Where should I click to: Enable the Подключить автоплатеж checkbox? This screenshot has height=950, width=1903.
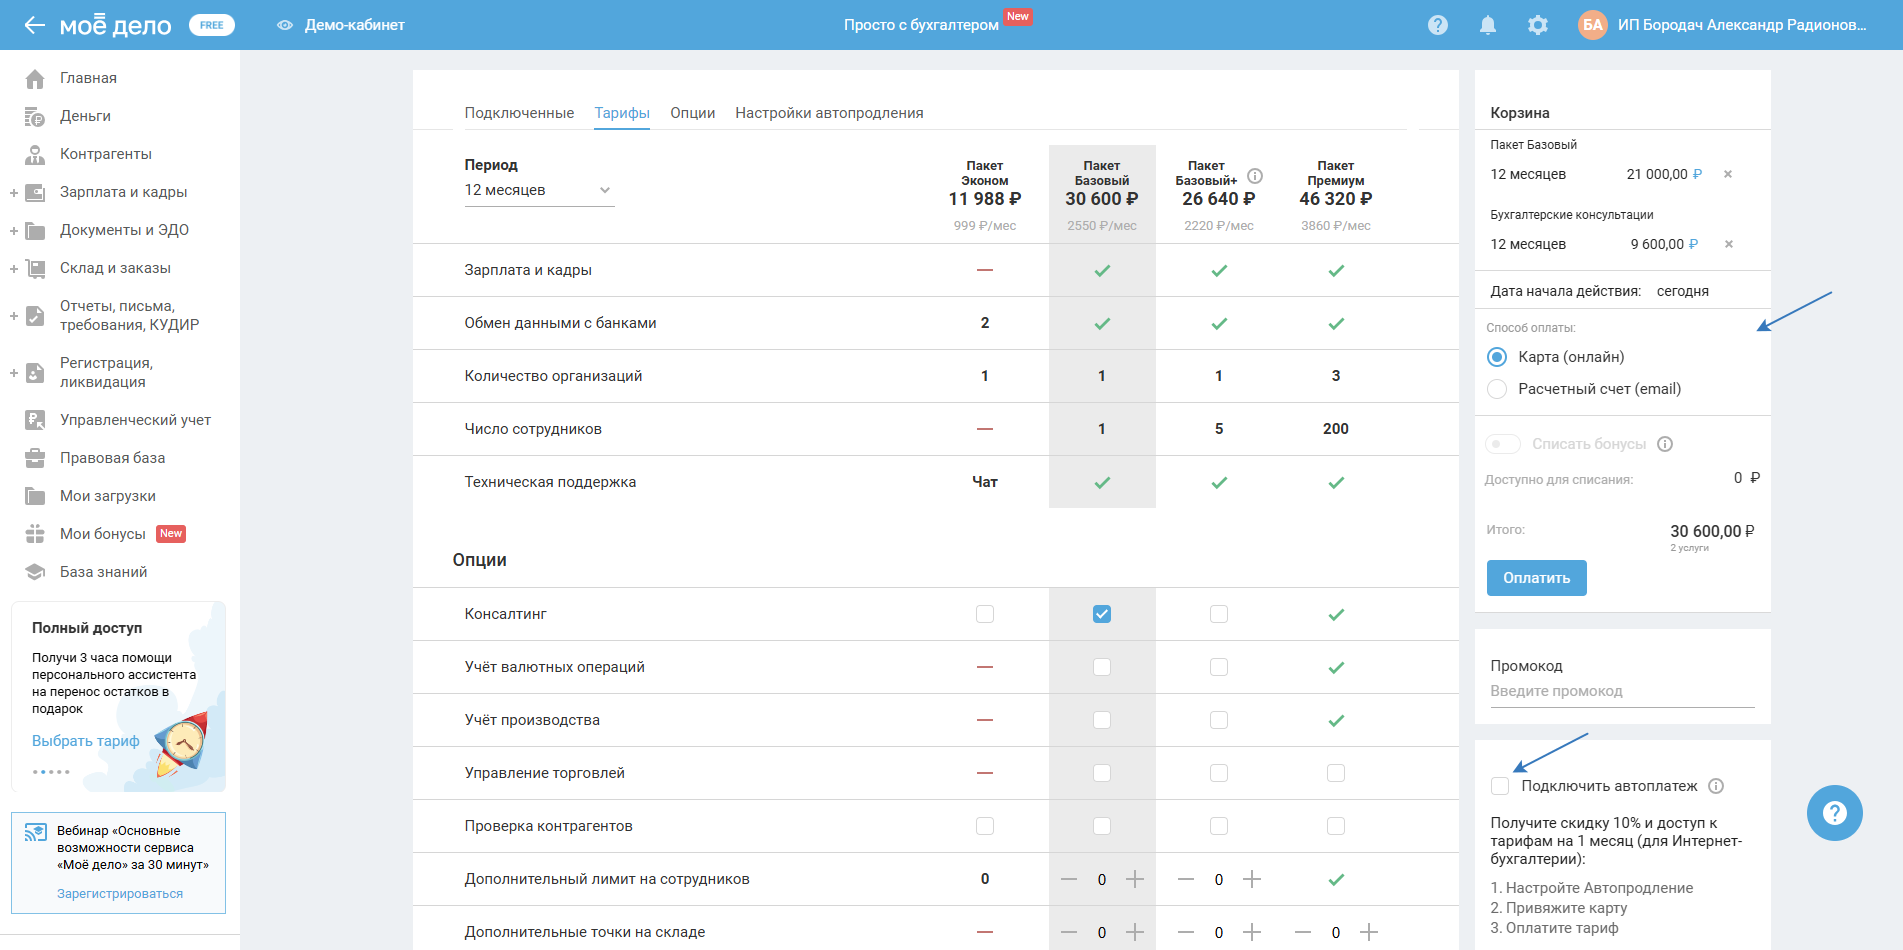coord(1500,786)
